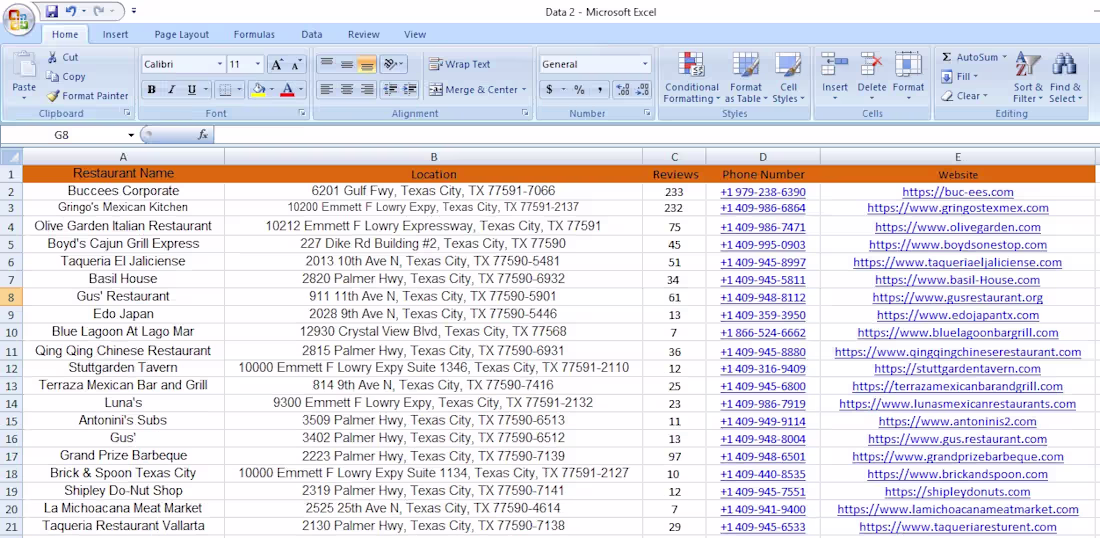Apply the yellow fill color

pyautogui.click(x=258, y=90)
